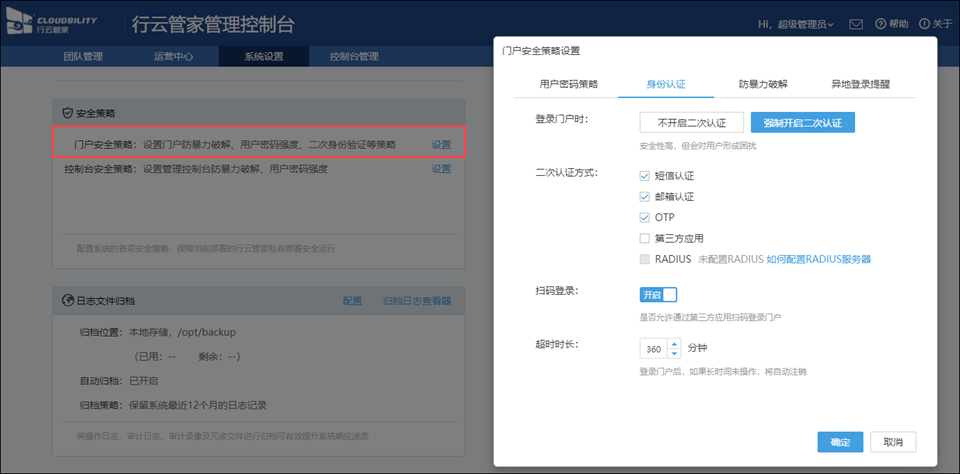Uncheck the 短信认证 checkbox
The height and width of the screenshot is (474, 960).
(x=645, y=175)
